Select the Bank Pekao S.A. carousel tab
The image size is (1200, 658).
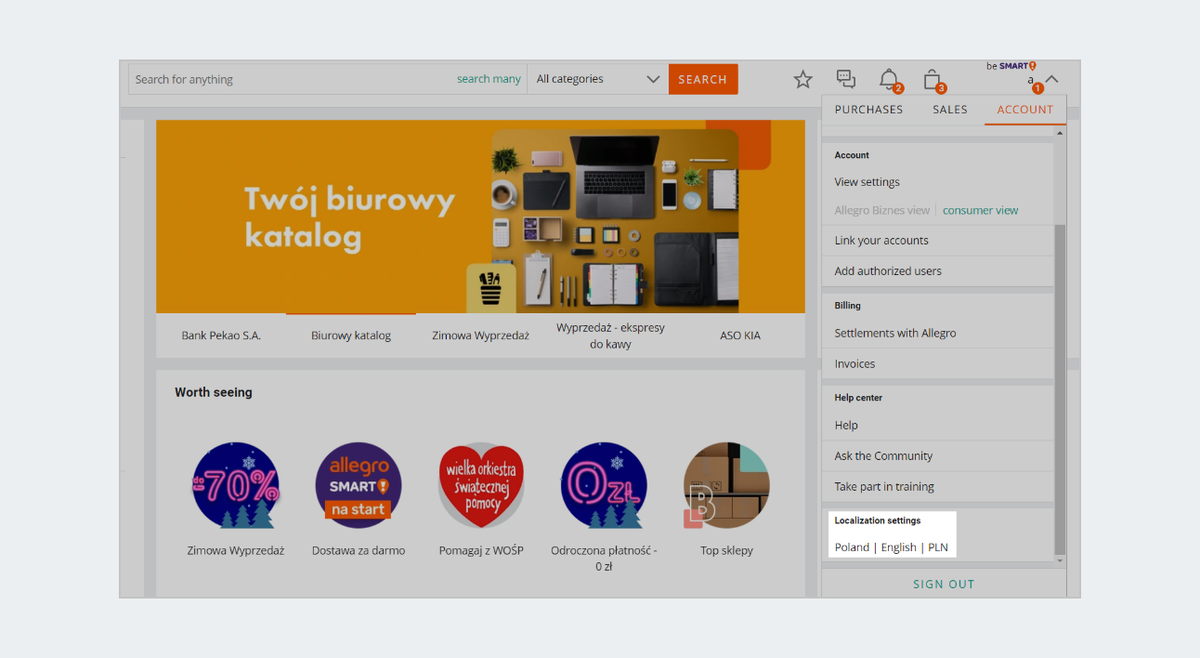click(221, 335)
